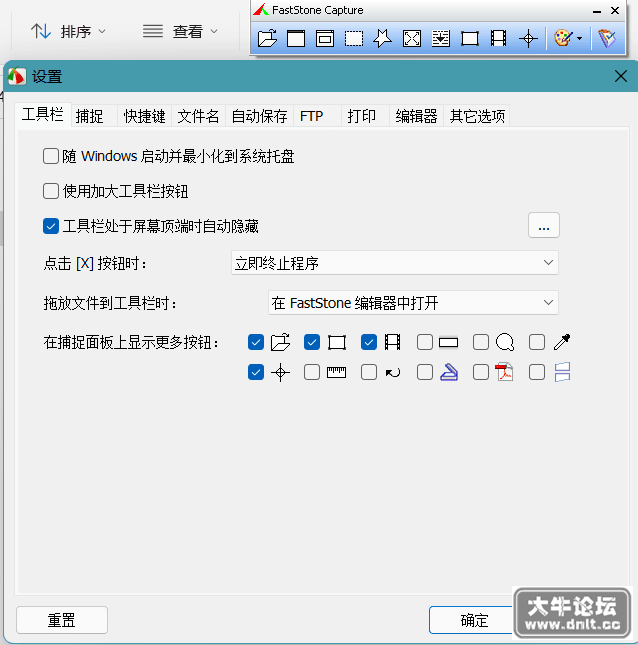Minimize the FastStone Capture toolbar window
Screen dimensions: 638x645
597,11
